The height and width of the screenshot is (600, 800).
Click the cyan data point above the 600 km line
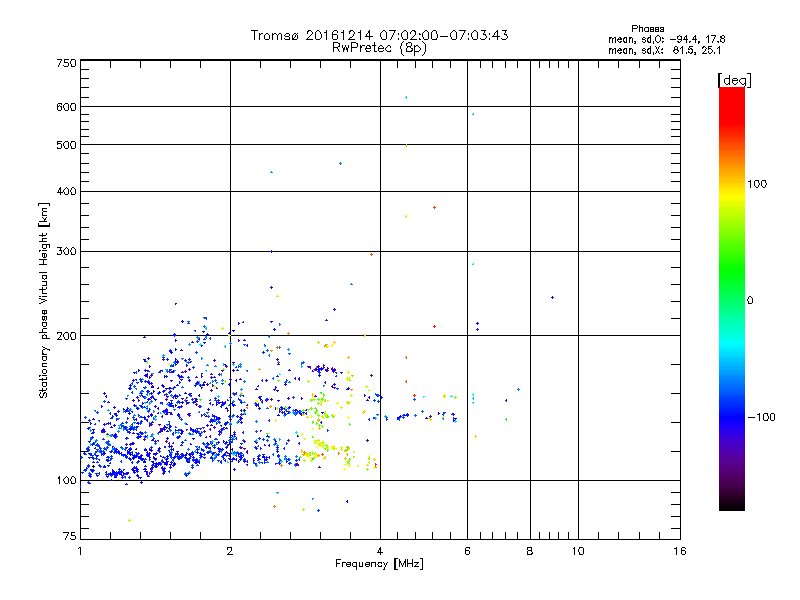(x=406, y=97)
